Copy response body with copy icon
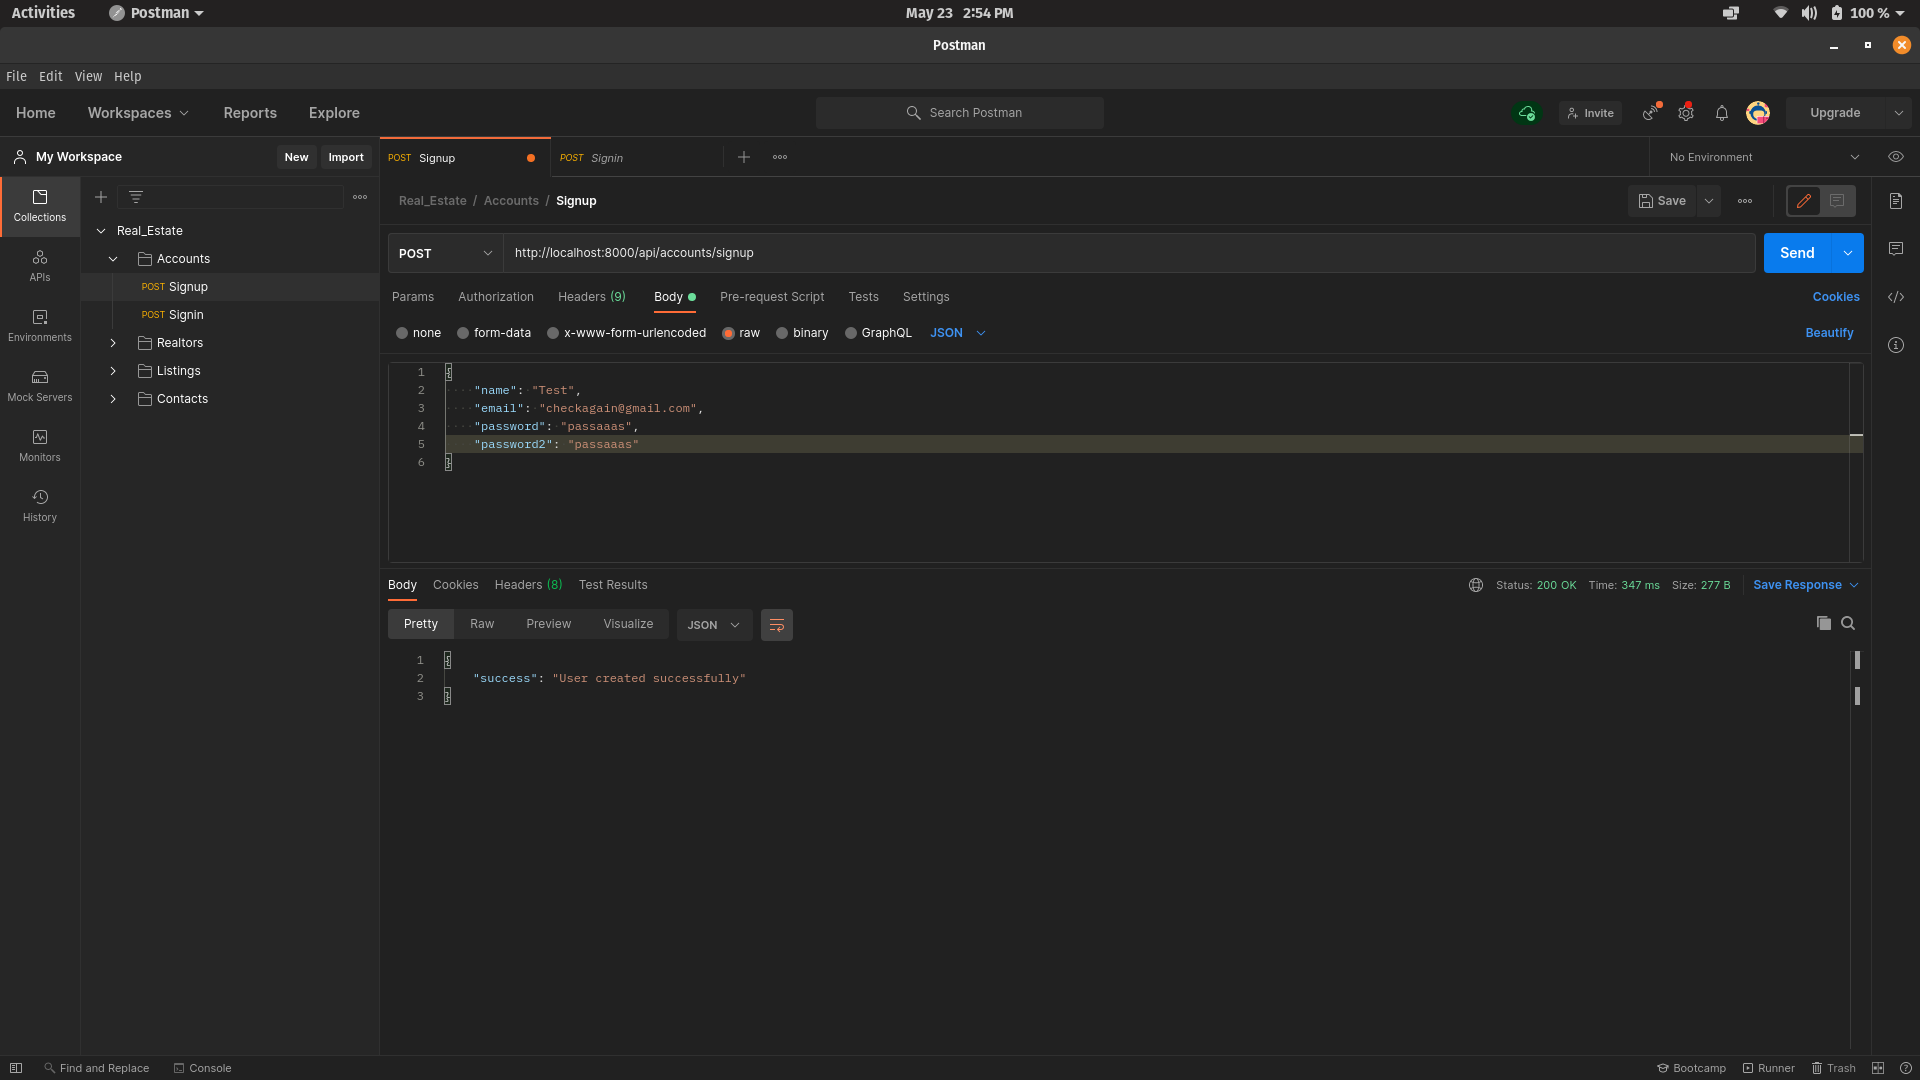Viewport: 1920px width, 1080px height. click(x=1824, y=623)
